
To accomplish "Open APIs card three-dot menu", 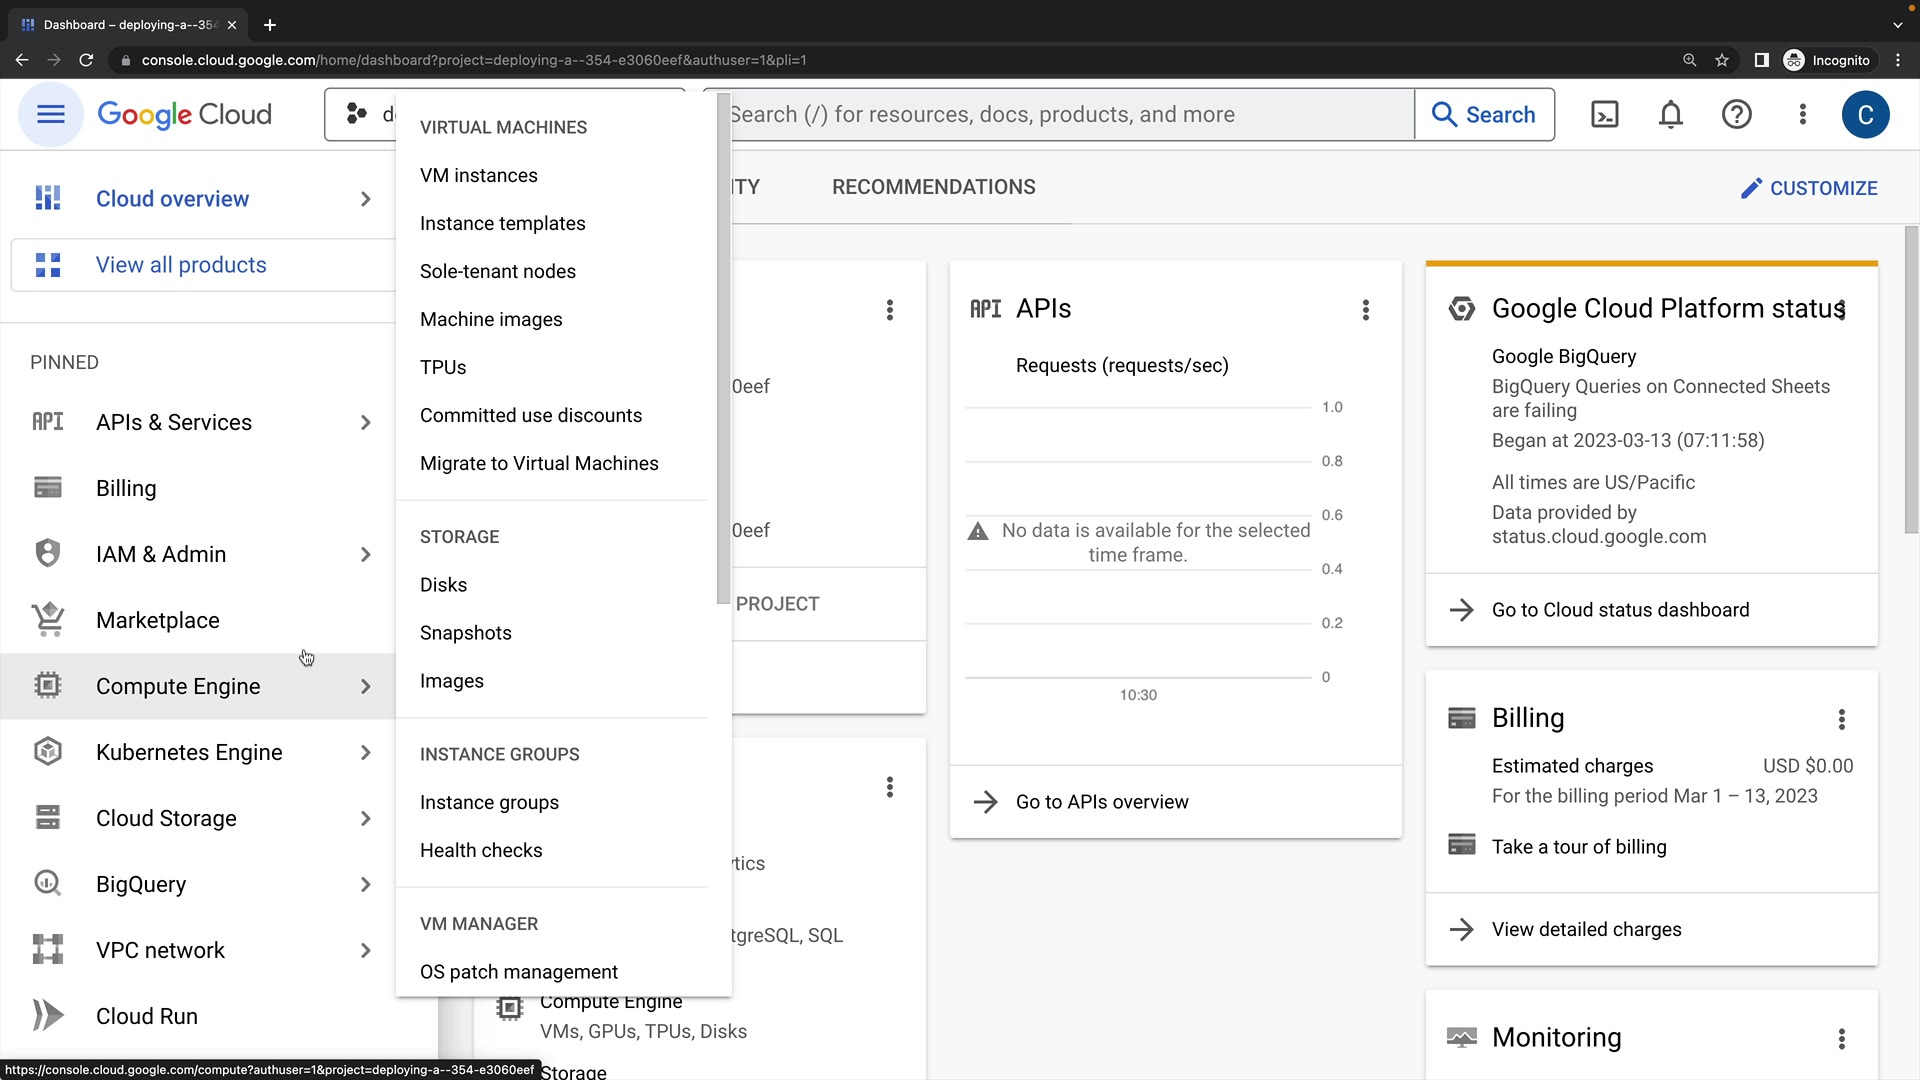I will point(1365,310).
